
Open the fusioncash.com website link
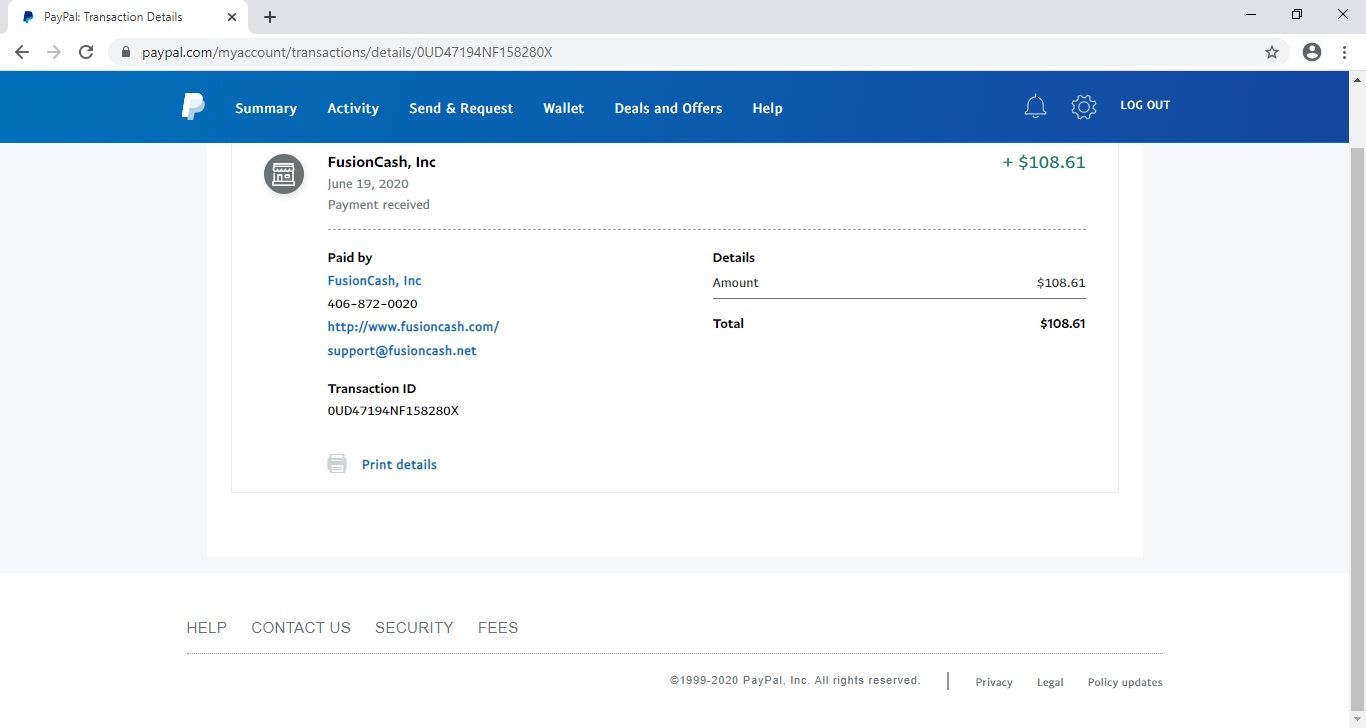tap(413, 327)
